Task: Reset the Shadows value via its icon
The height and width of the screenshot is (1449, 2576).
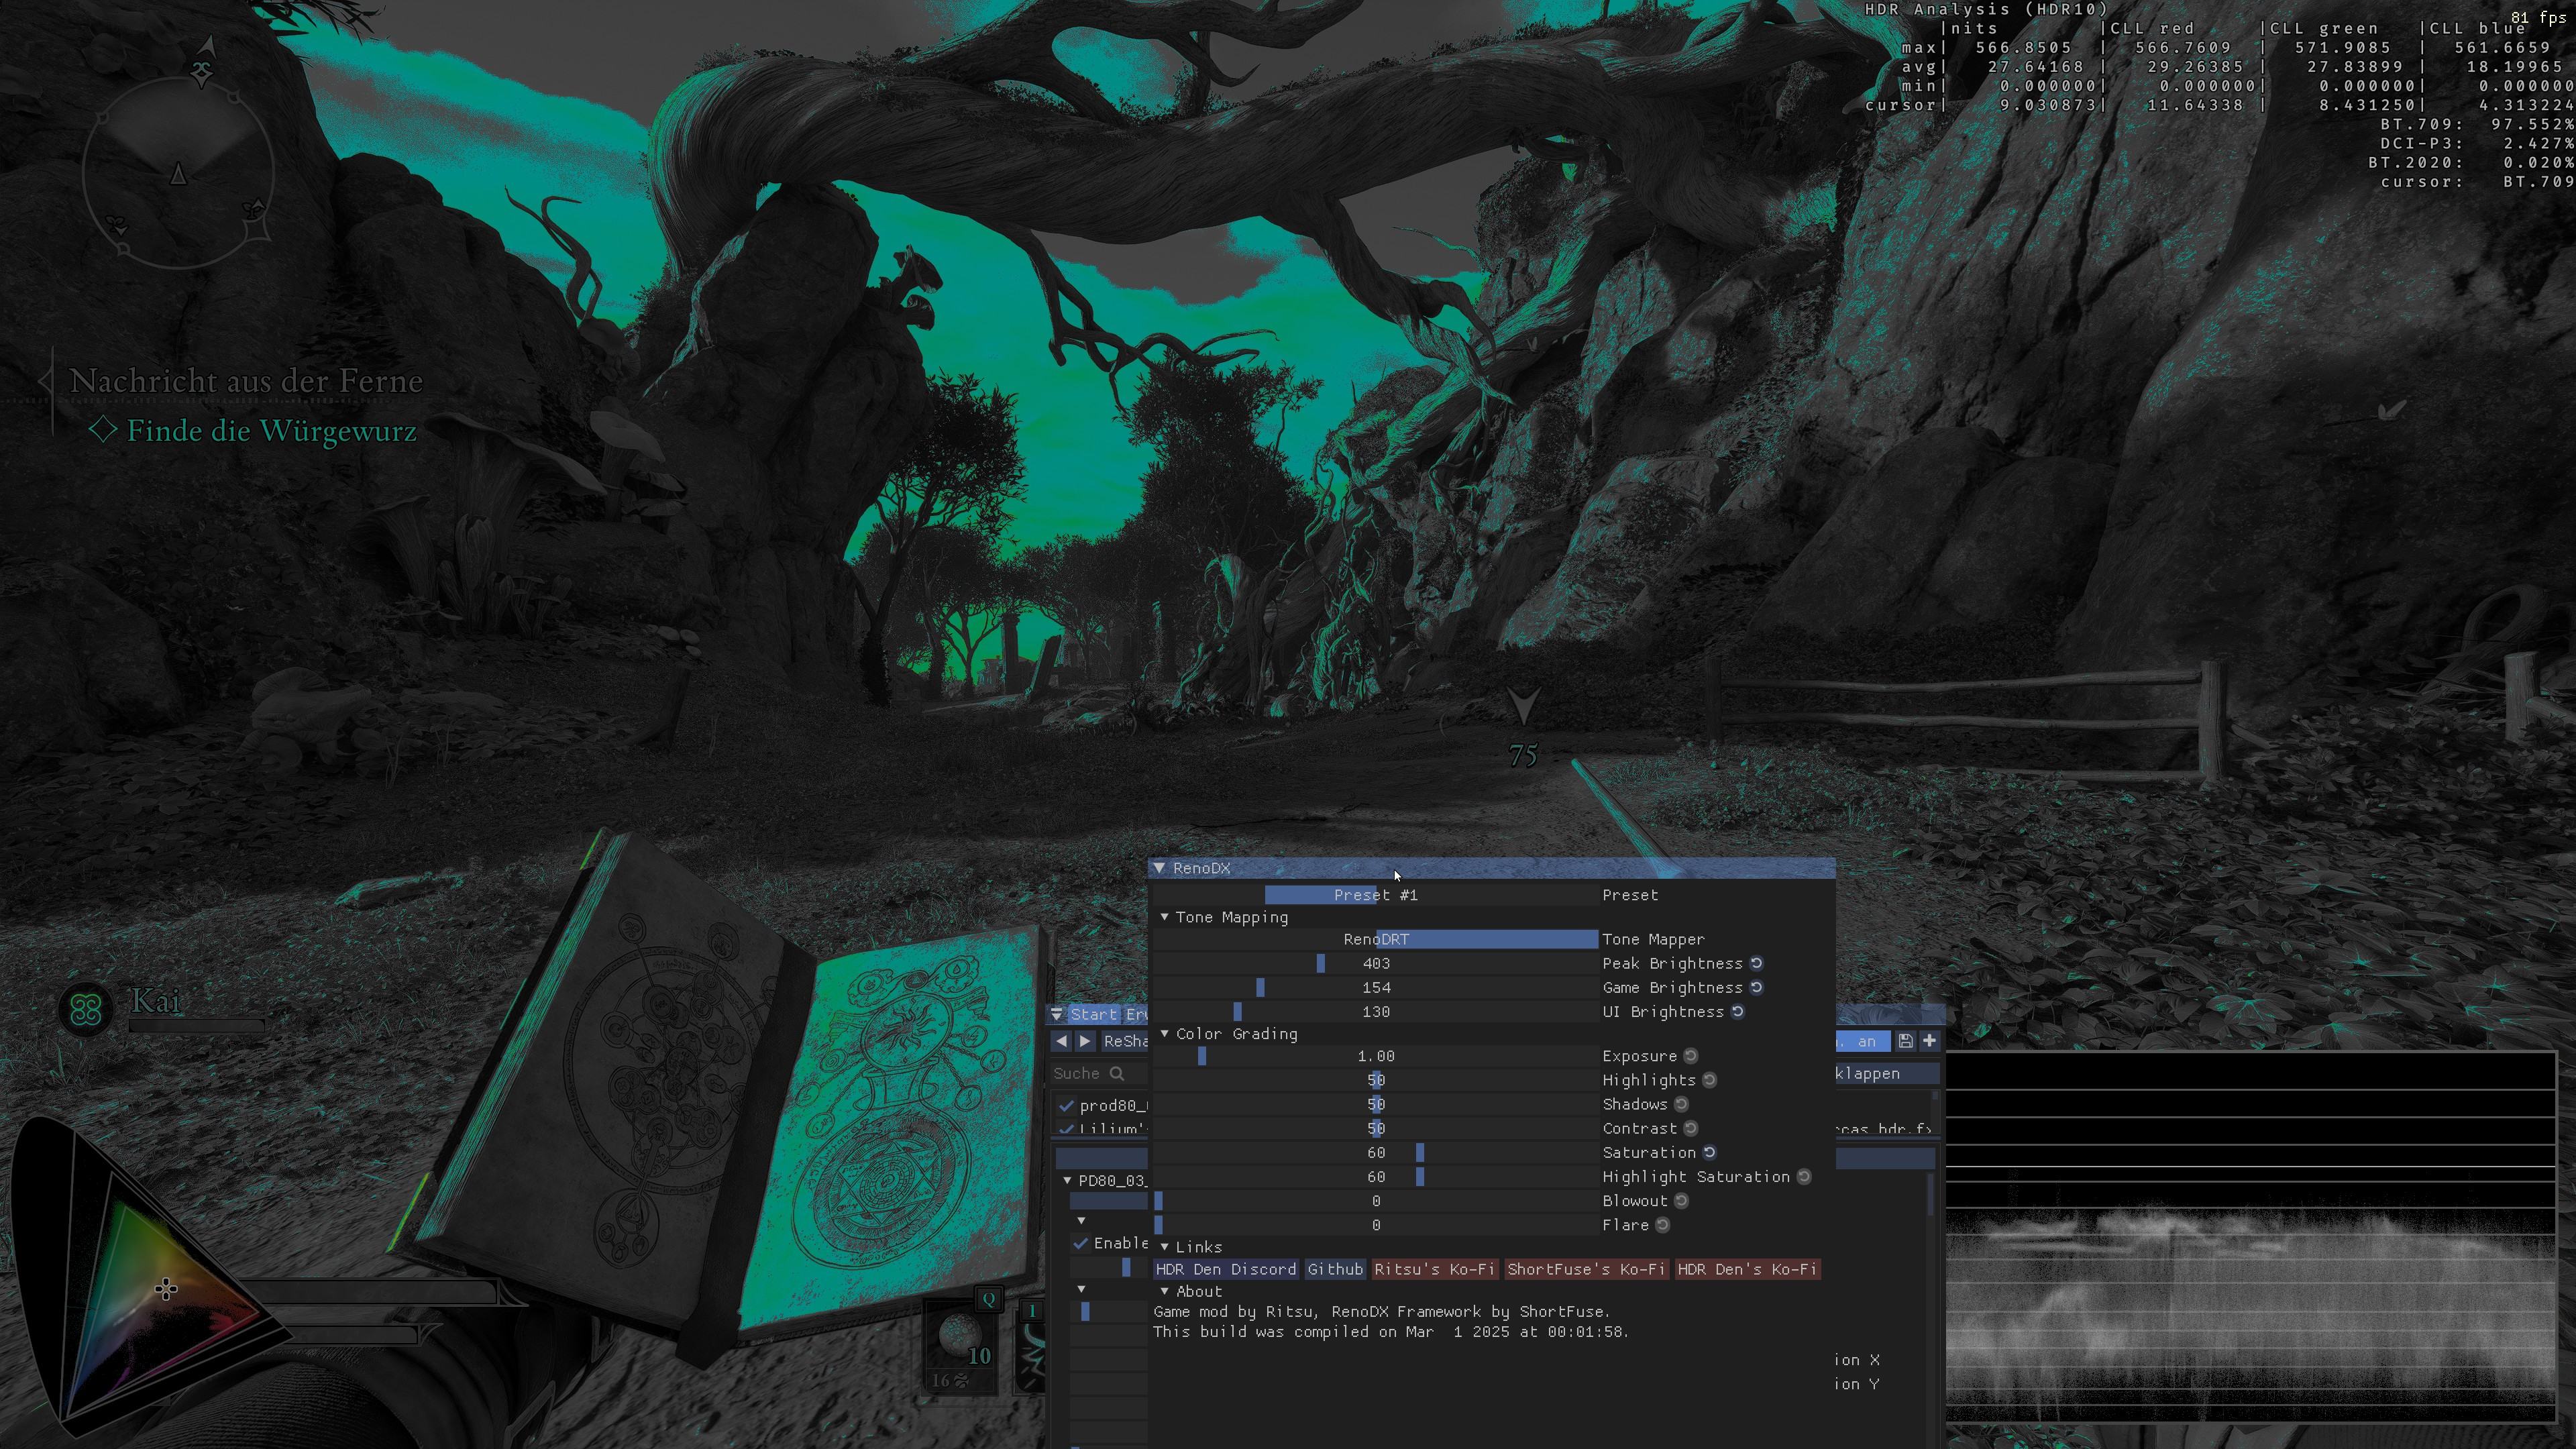Action: click(1681, 1104)
